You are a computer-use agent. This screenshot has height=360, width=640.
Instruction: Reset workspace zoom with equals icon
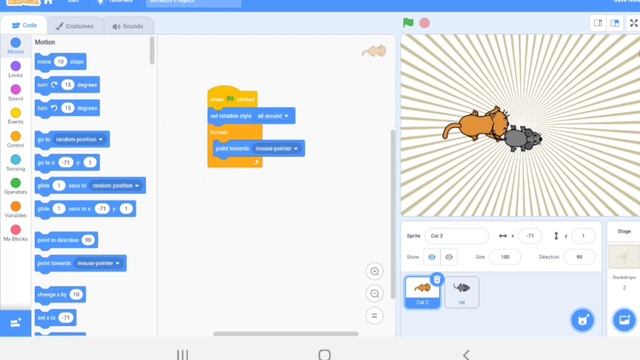click(374, 316)
